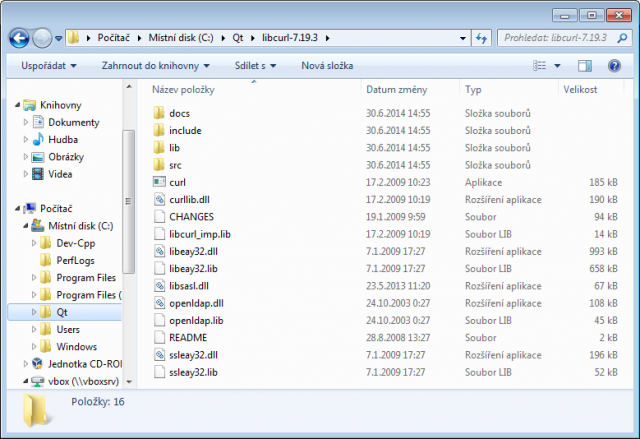Click the Hudba music note icon

point(38,139)
